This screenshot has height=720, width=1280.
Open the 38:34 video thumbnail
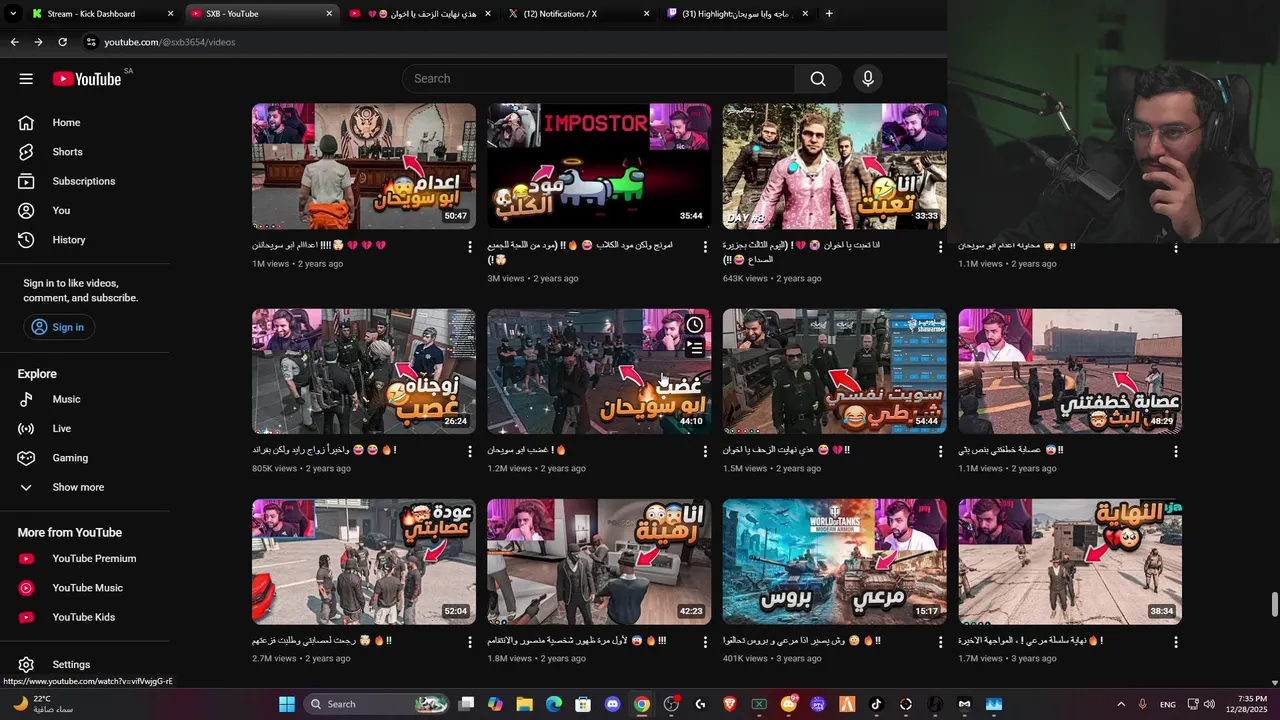(x=1070, y=562)
